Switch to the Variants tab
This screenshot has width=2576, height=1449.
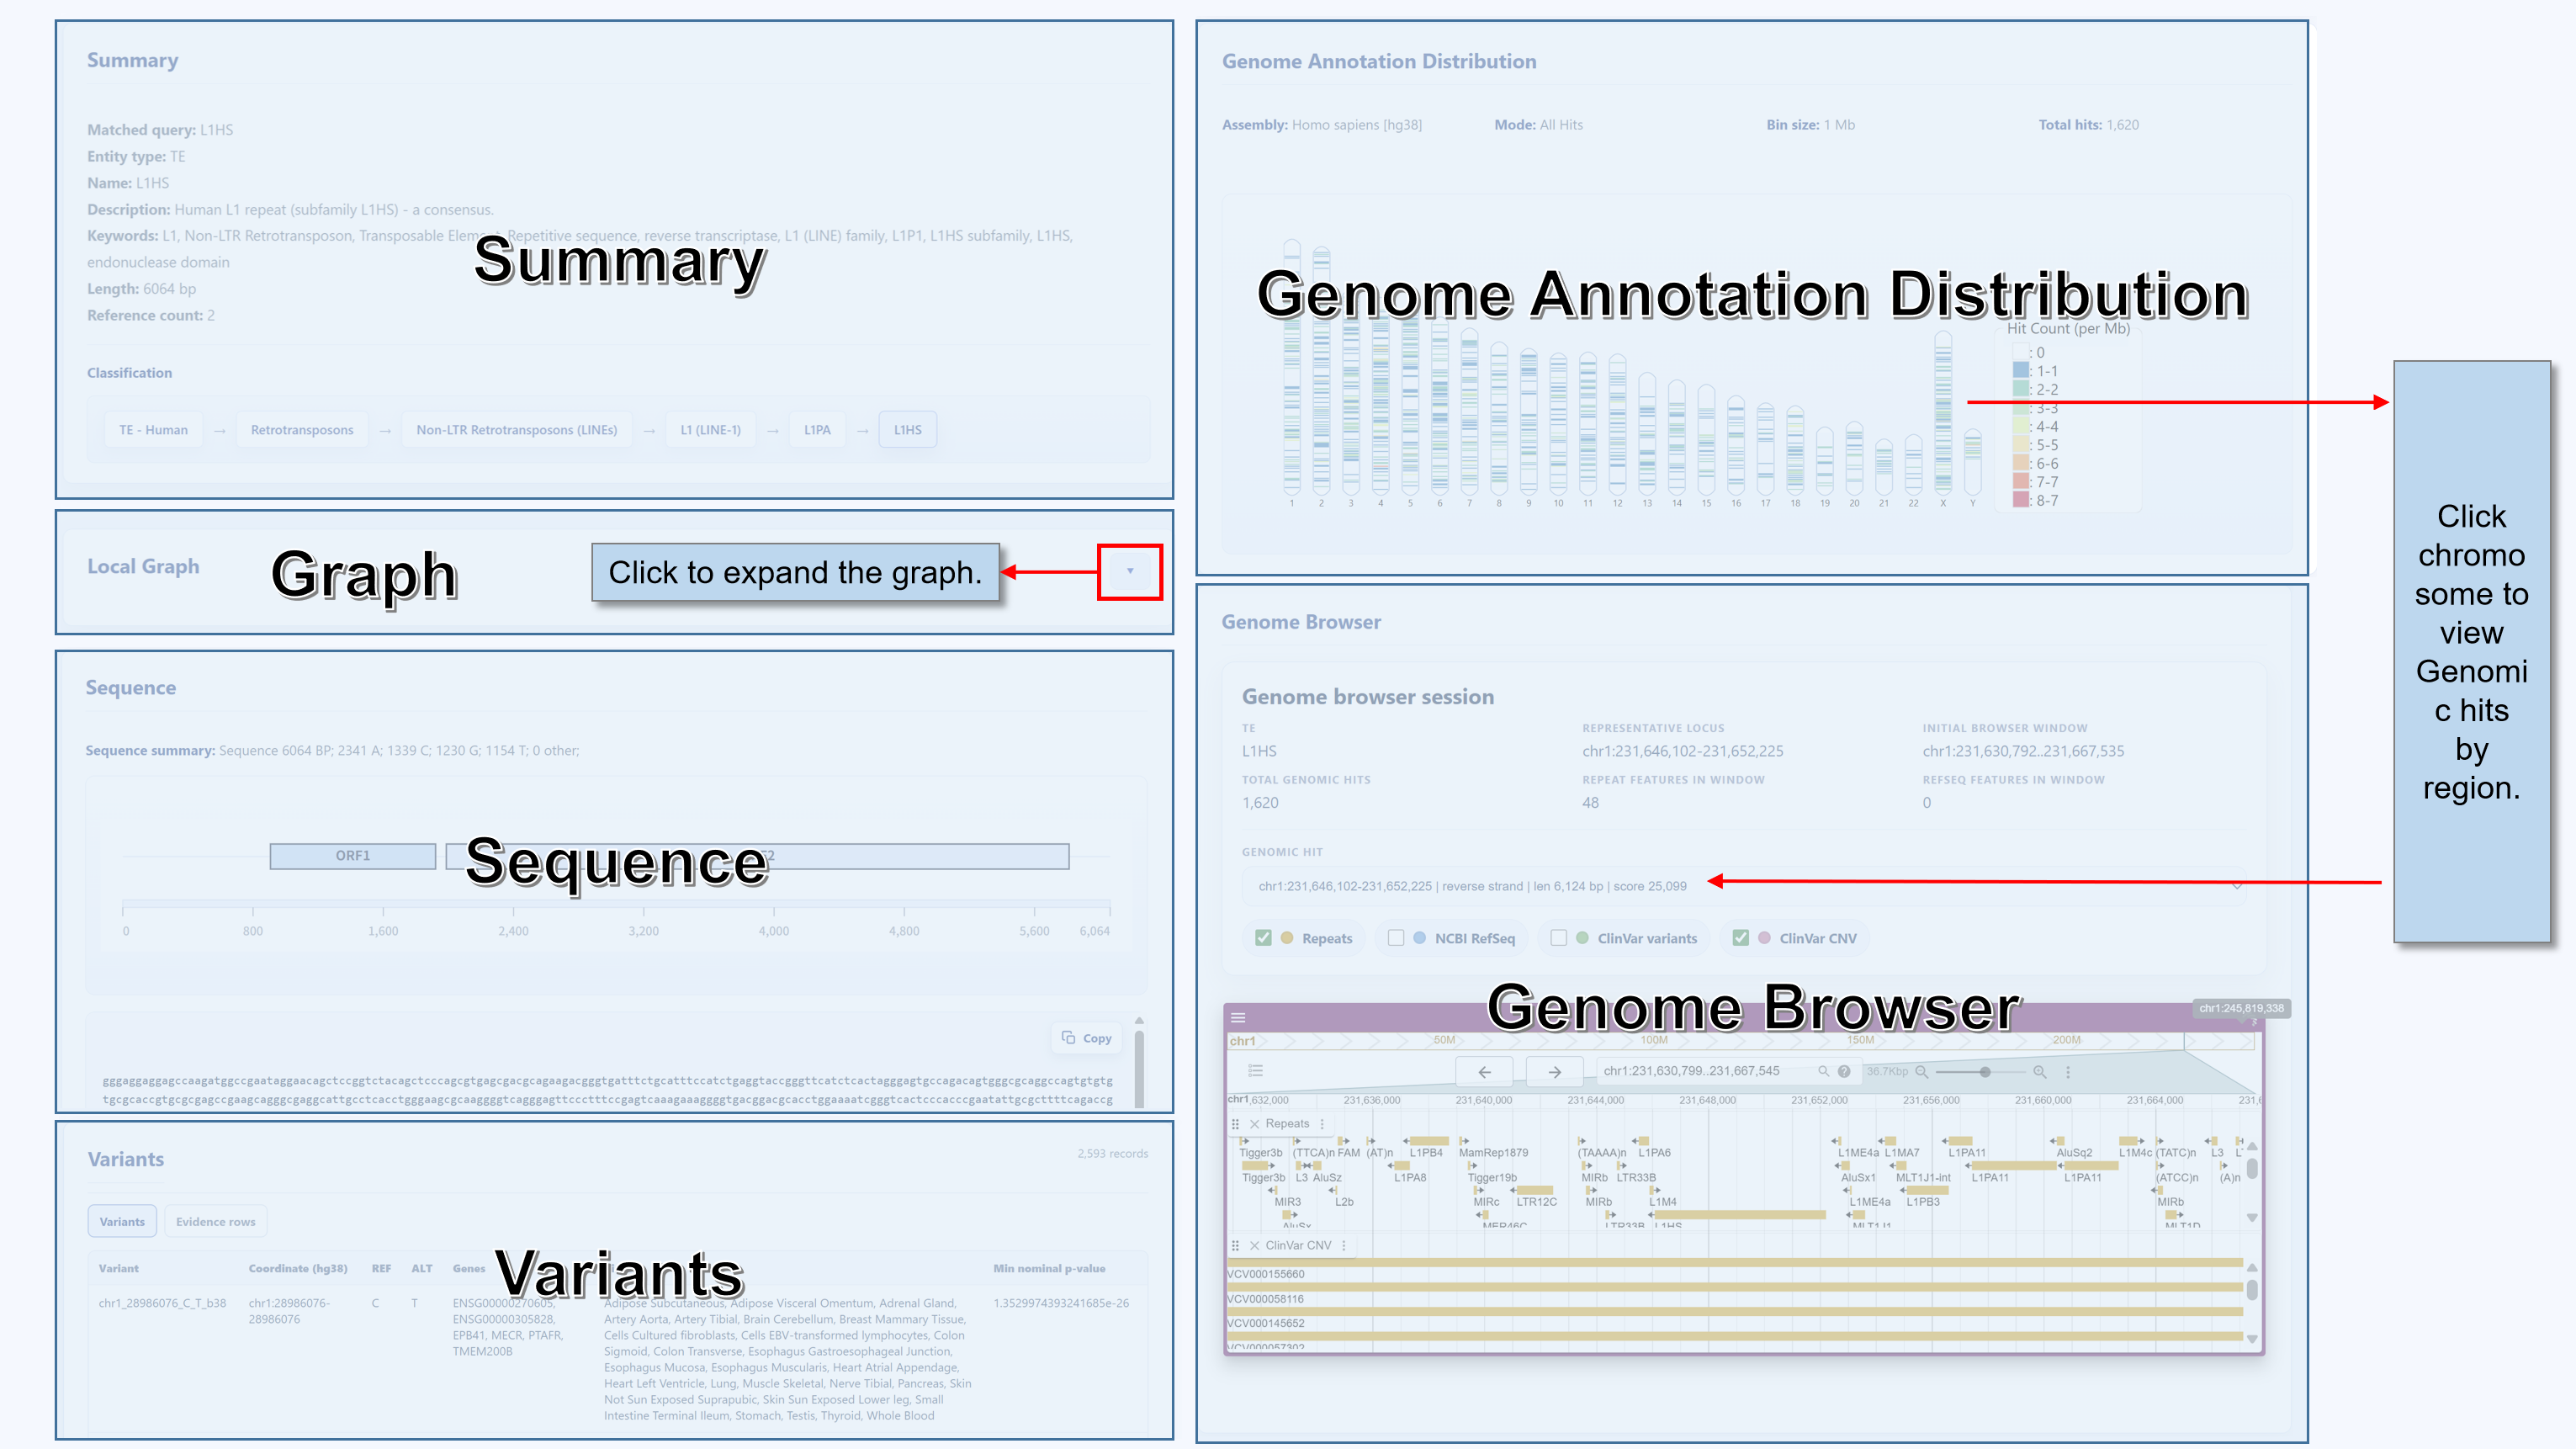point(122,1221)
